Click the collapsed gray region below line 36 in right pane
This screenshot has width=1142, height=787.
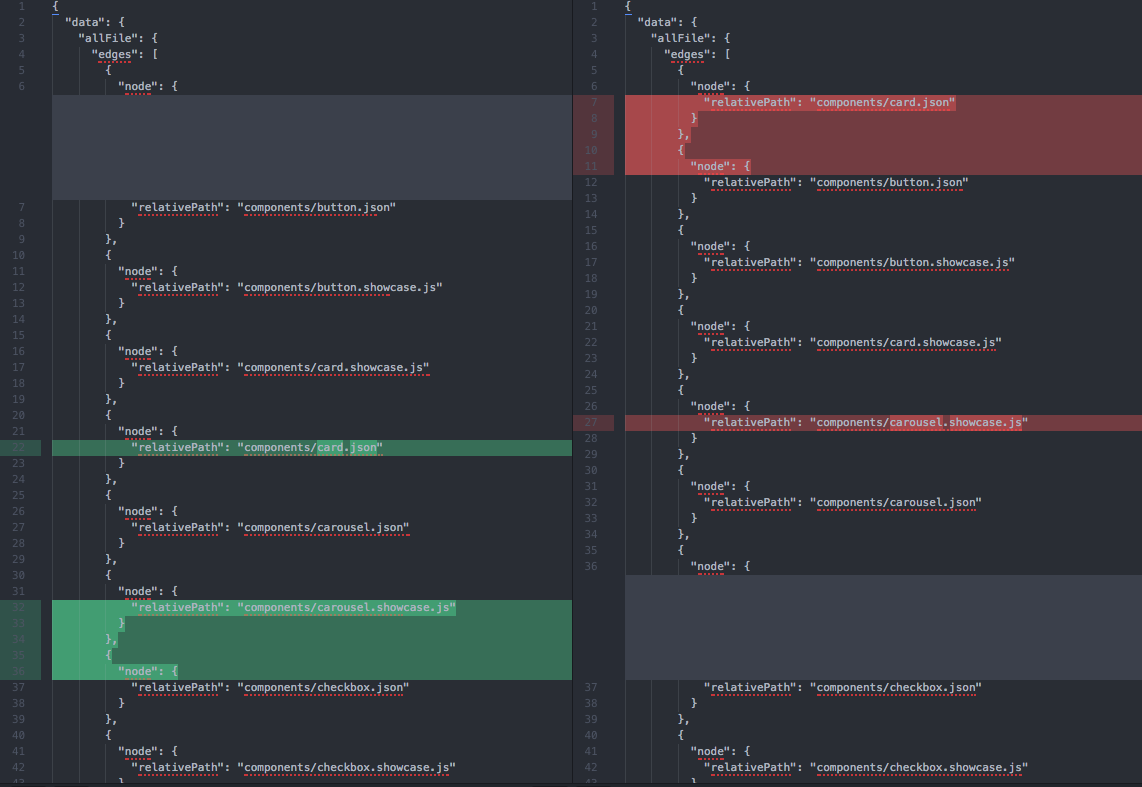[x=880, y=625]
